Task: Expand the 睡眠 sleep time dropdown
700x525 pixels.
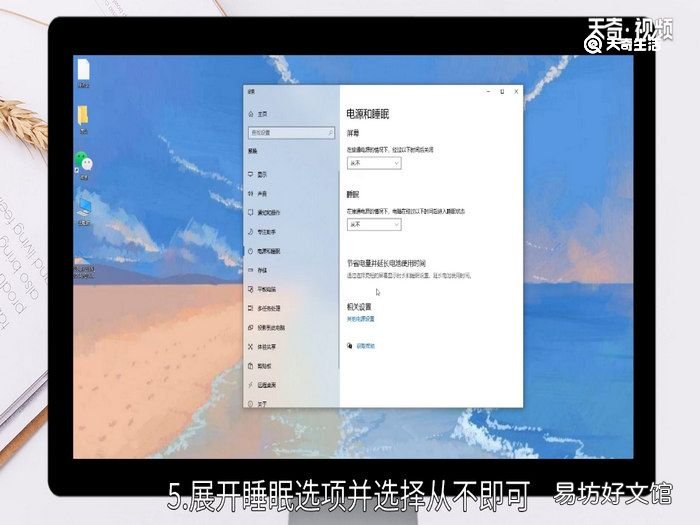Action: 374,225
